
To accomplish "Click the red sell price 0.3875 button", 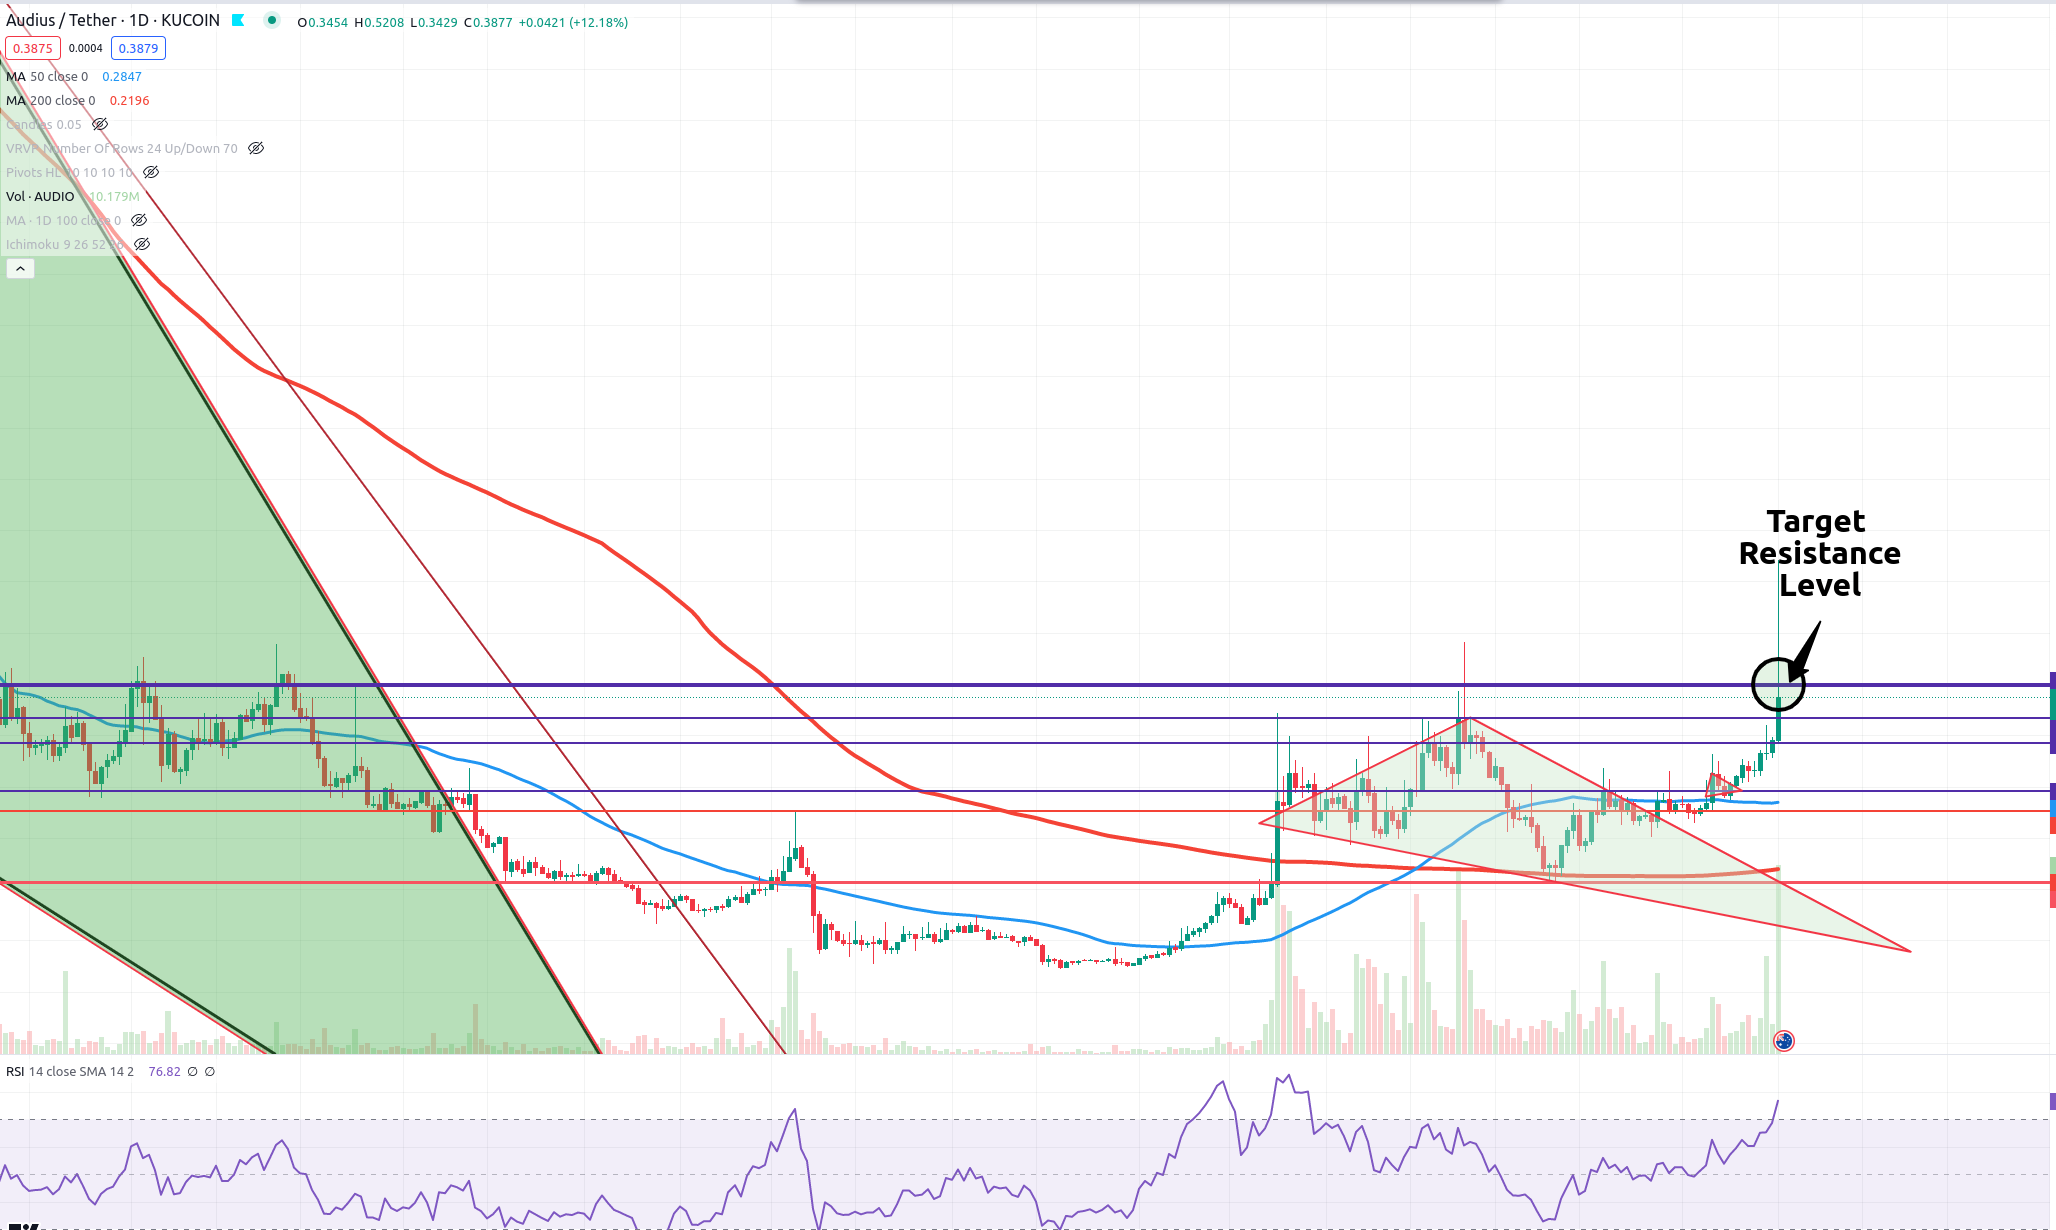I will [33, 48].
